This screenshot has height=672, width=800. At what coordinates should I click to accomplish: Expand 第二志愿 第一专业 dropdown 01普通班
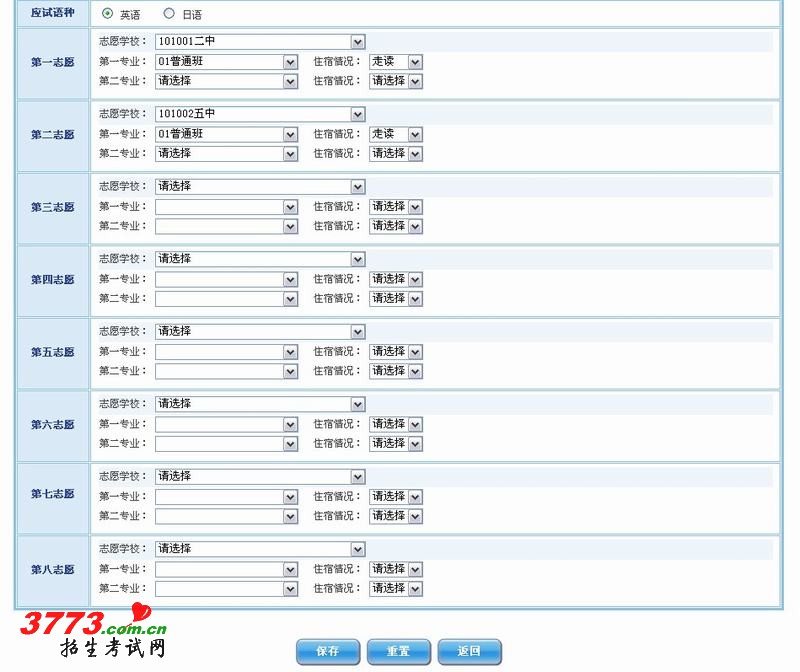pyautogui.click(x=226, y=134)
